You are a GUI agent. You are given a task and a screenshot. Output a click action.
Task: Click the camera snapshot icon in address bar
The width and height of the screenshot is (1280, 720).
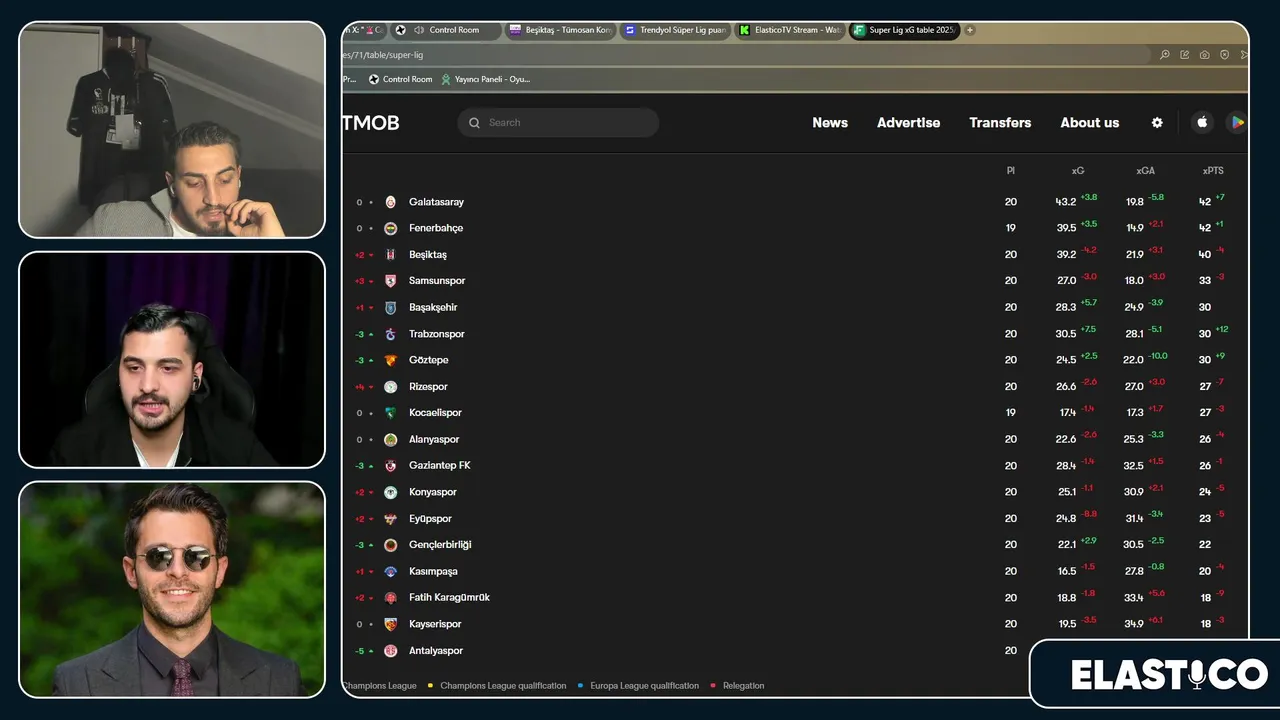click(x=1205, y=55)
